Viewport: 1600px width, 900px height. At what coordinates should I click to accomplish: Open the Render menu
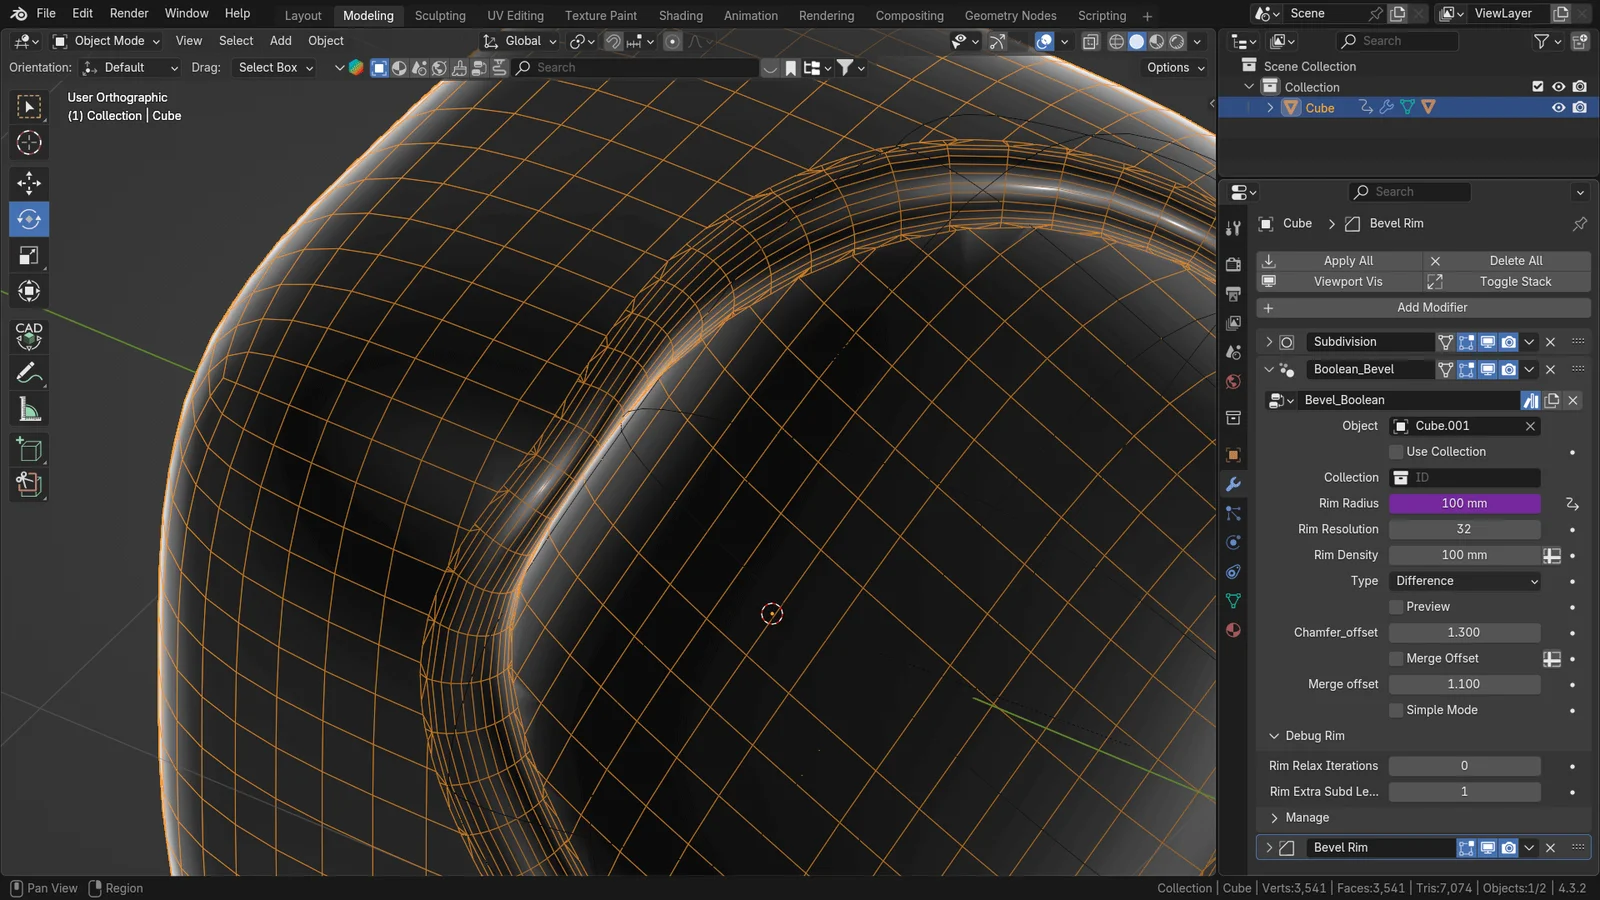click(x=128, y=13)
